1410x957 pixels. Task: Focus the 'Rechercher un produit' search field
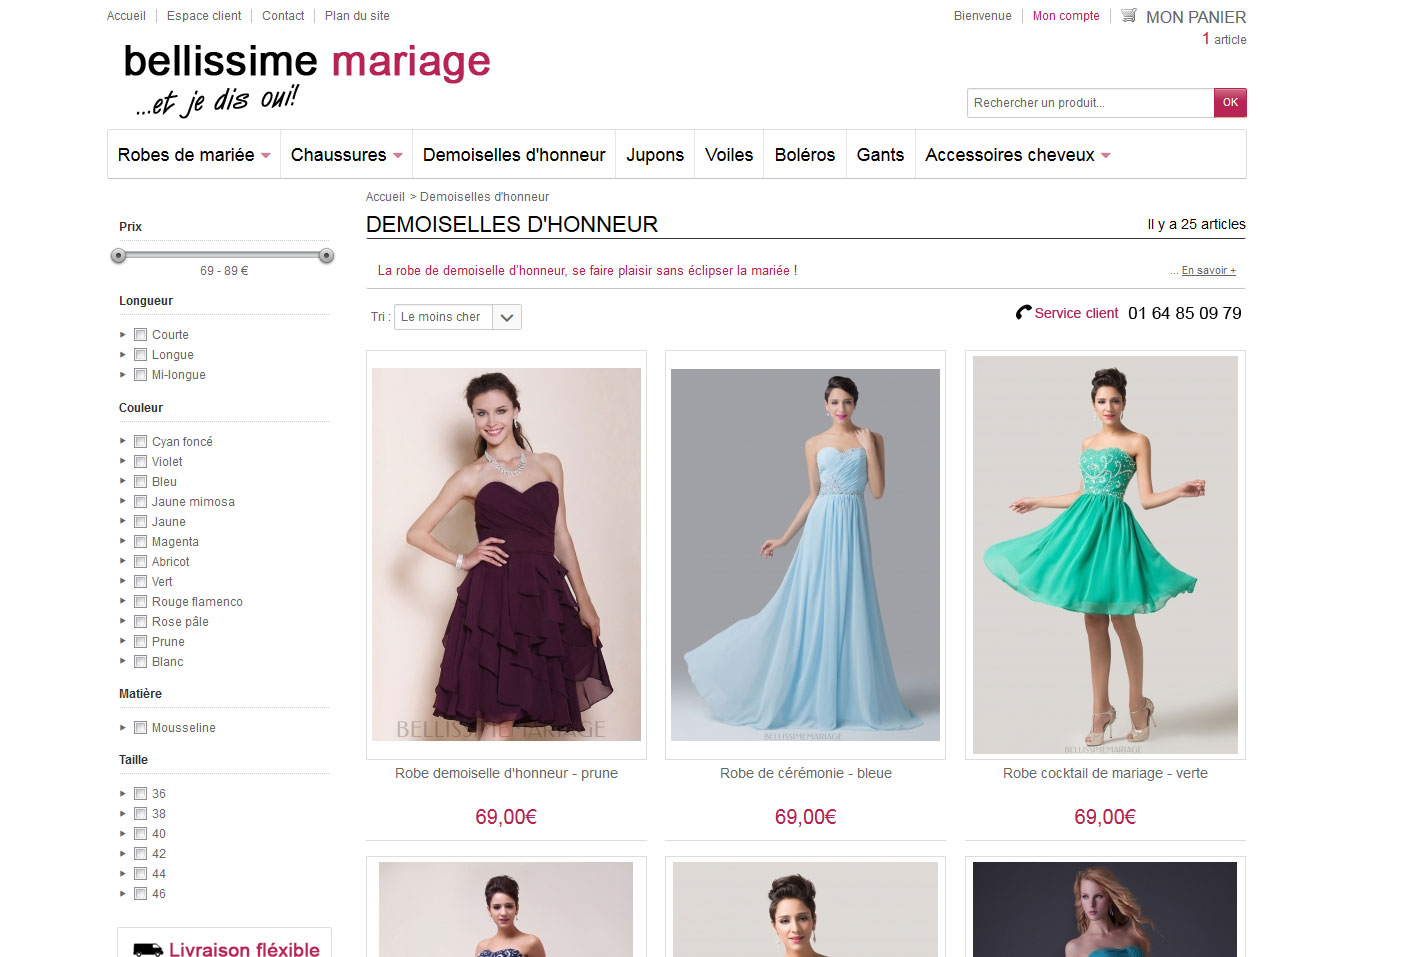click(x=1090, y=103)
